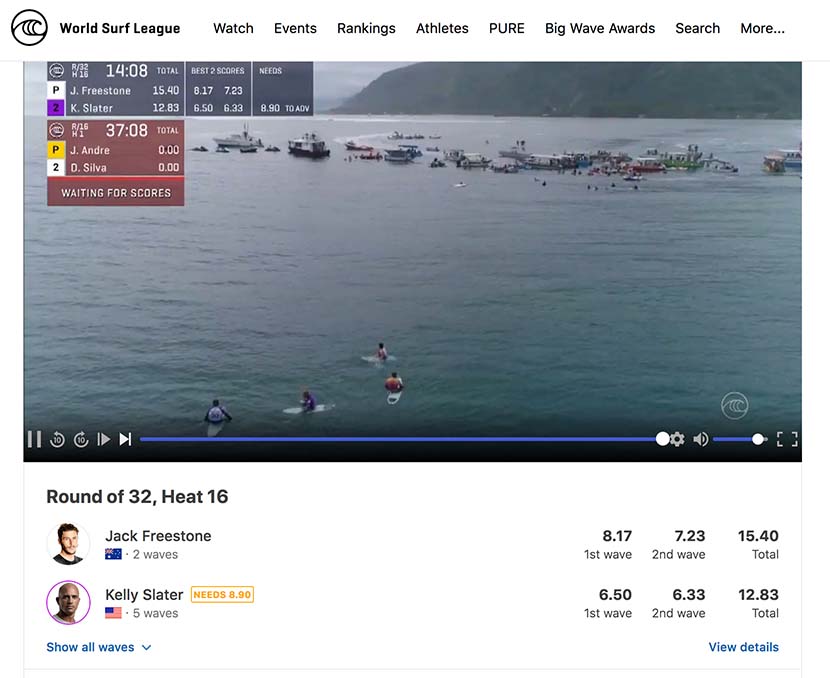The height and width of the screenshot is (678, 830).
Task: Open Jack Freestone's profile name
Action: (158, 536)
